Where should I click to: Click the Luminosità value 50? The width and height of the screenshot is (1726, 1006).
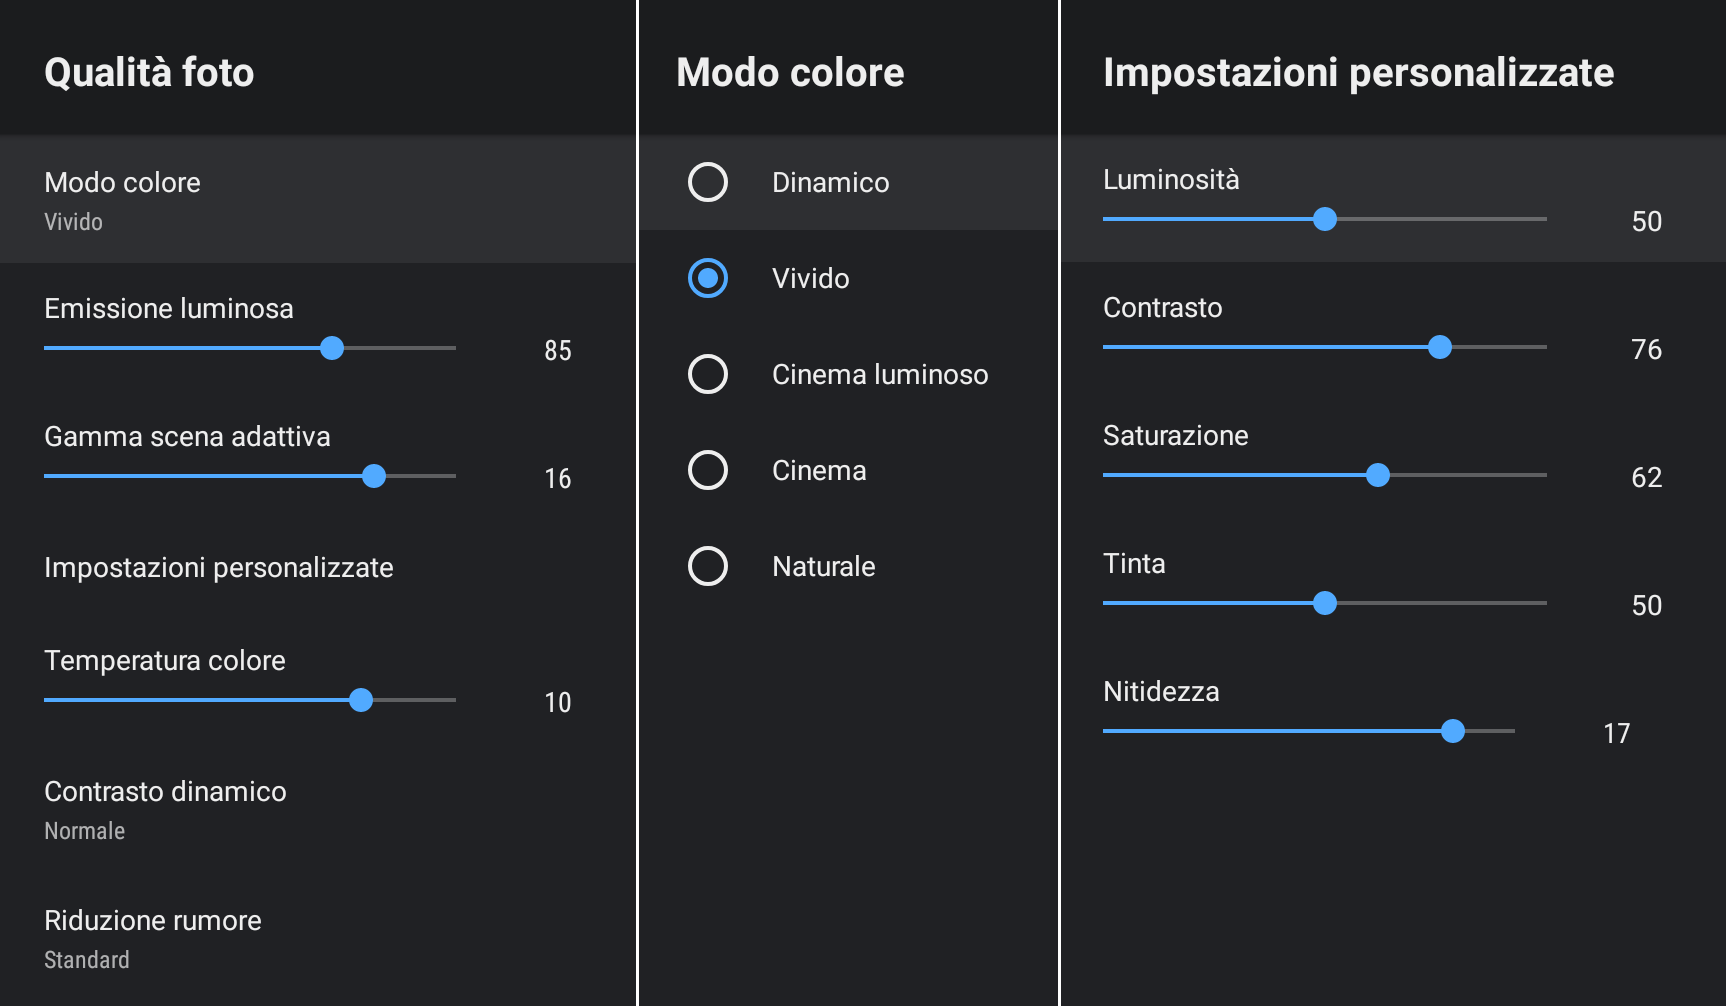tap(1646, 221)
